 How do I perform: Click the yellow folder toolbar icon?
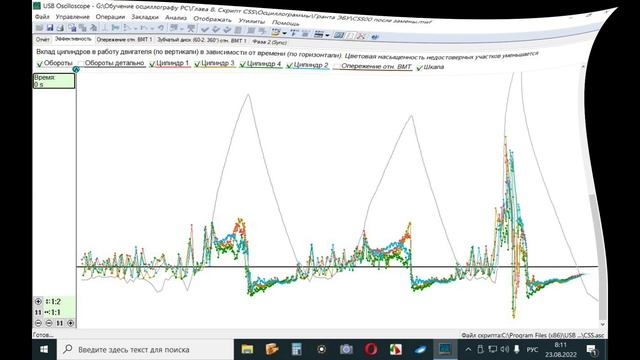(x=276, y=32)
